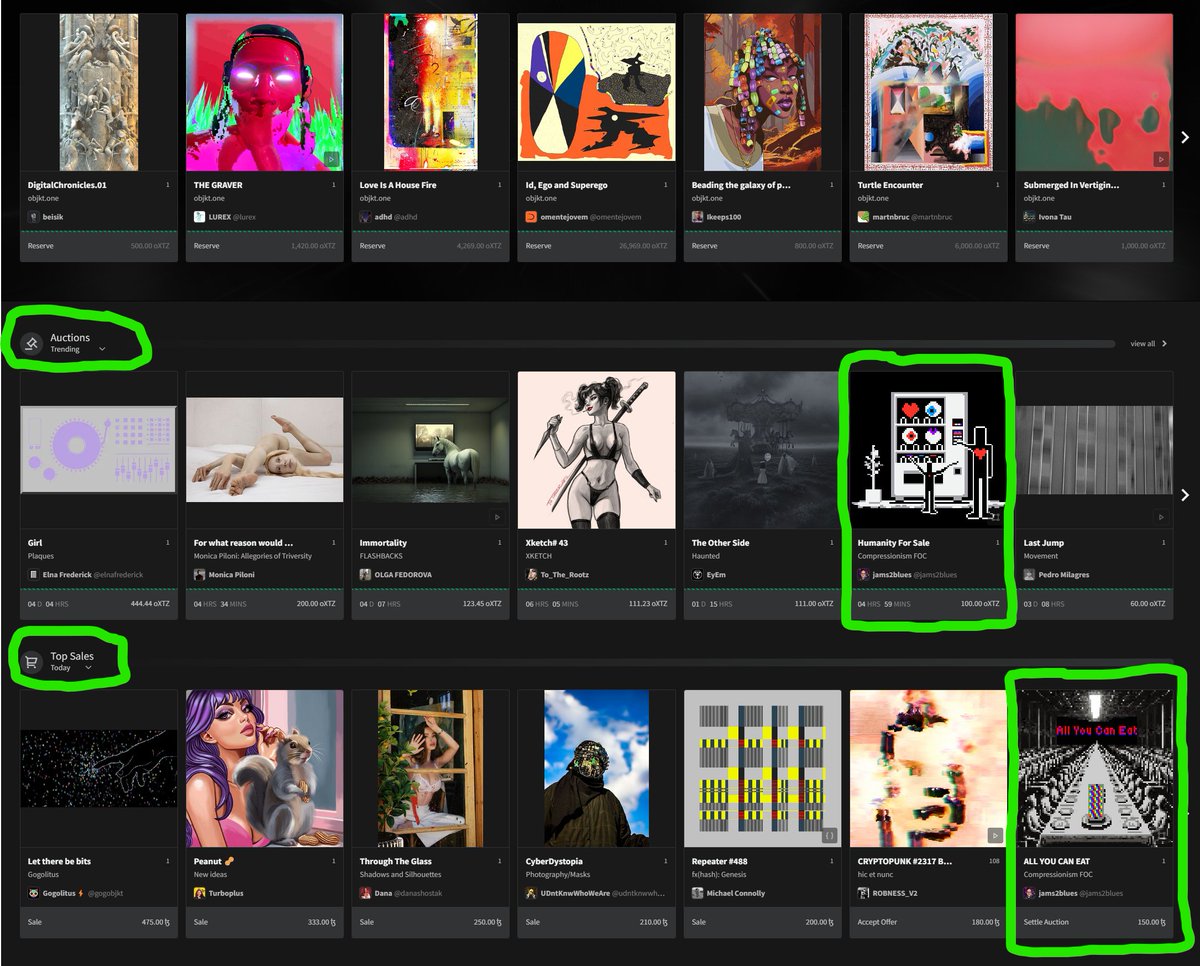Open Turboplus' avatar icon
Screen dimensions: 1200x966
[x=199, y=893]
